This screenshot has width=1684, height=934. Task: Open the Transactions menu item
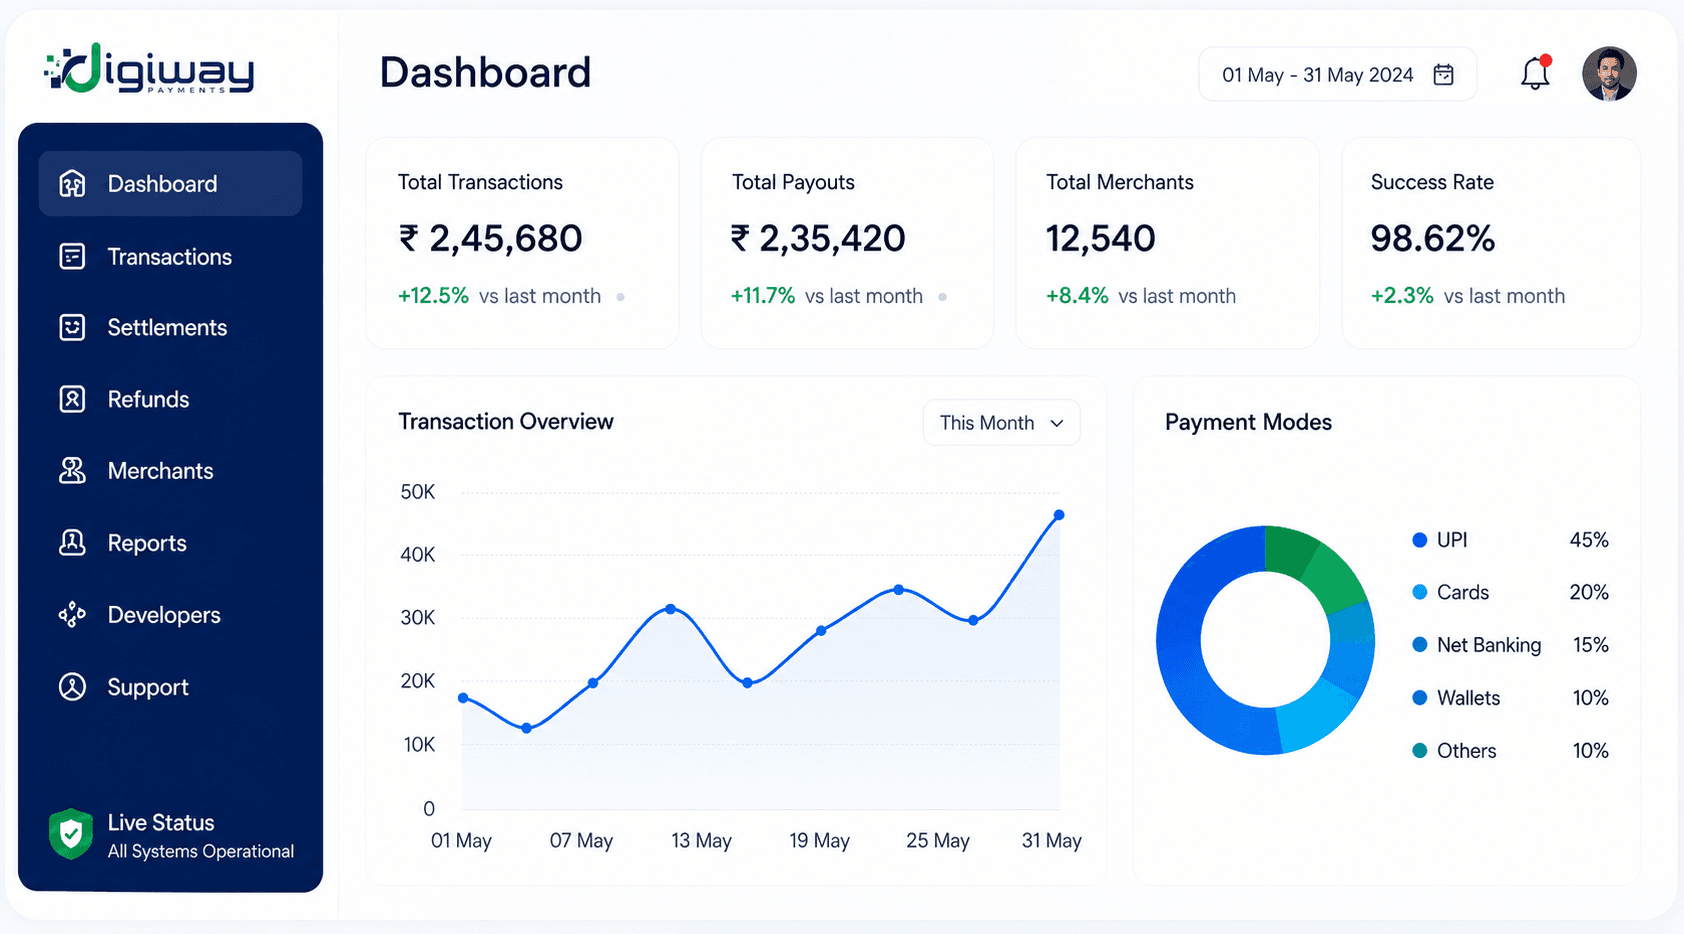pos(170,257)
